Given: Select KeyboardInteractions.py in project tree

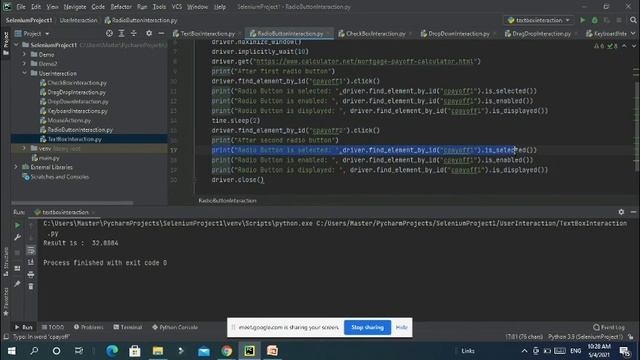Looking at the screenshot, I should tap(77, 111).
